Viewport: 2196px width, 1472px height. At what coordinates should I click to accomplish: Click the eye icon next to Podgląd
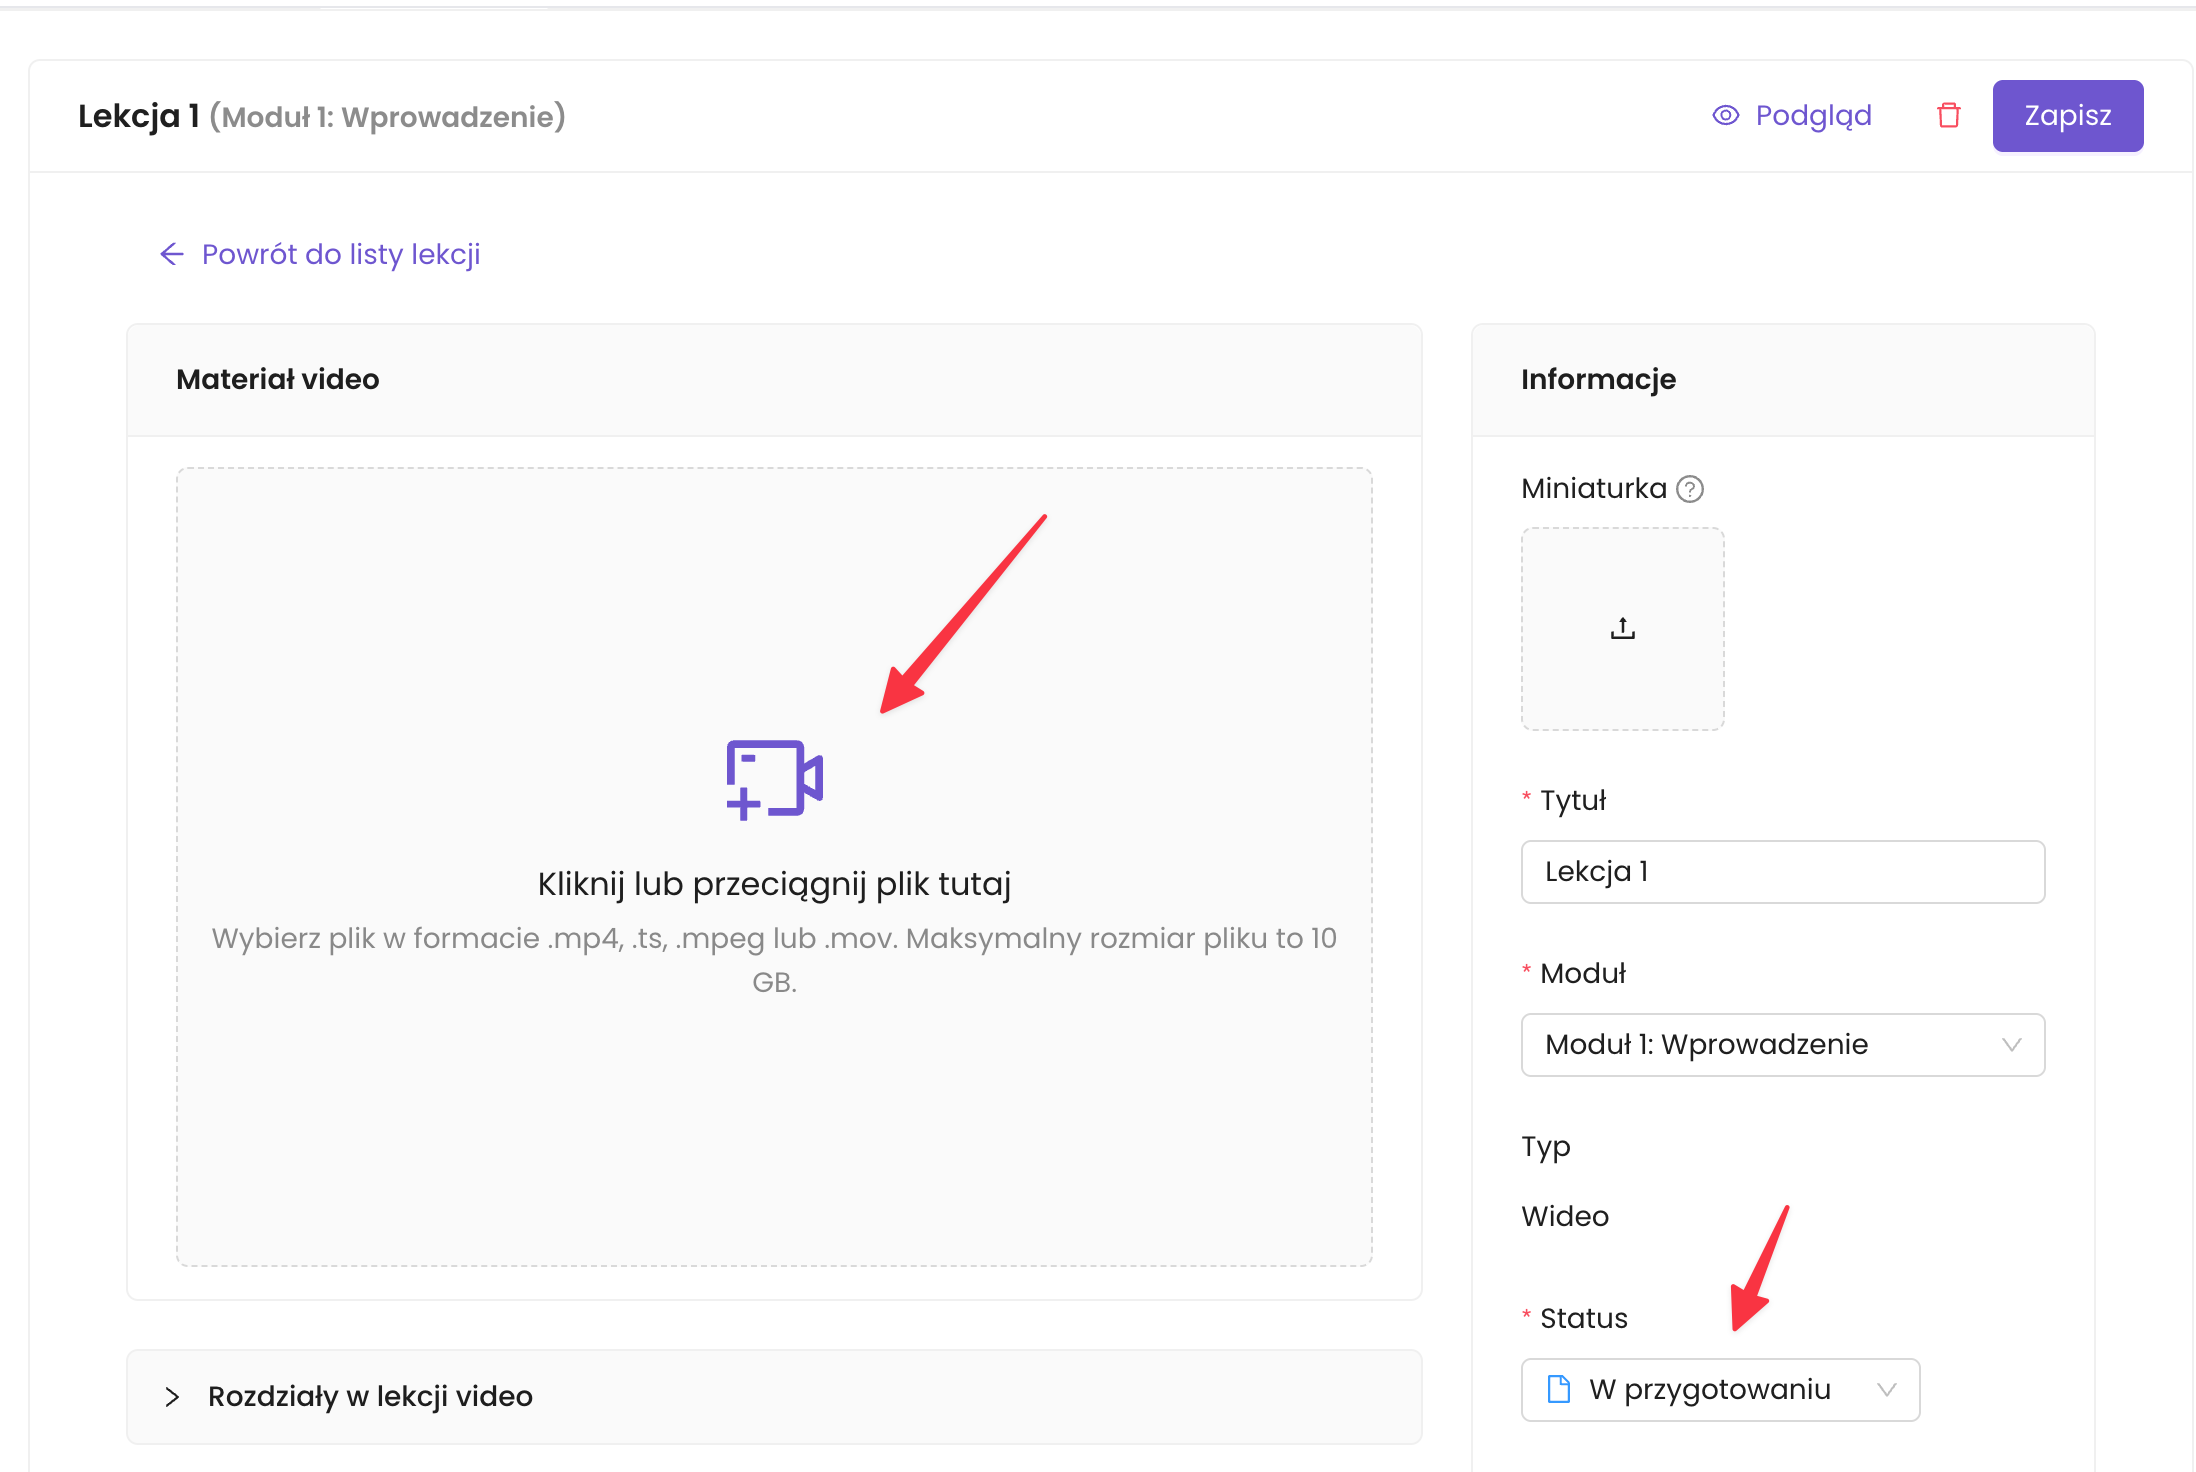coord(1725,116)
